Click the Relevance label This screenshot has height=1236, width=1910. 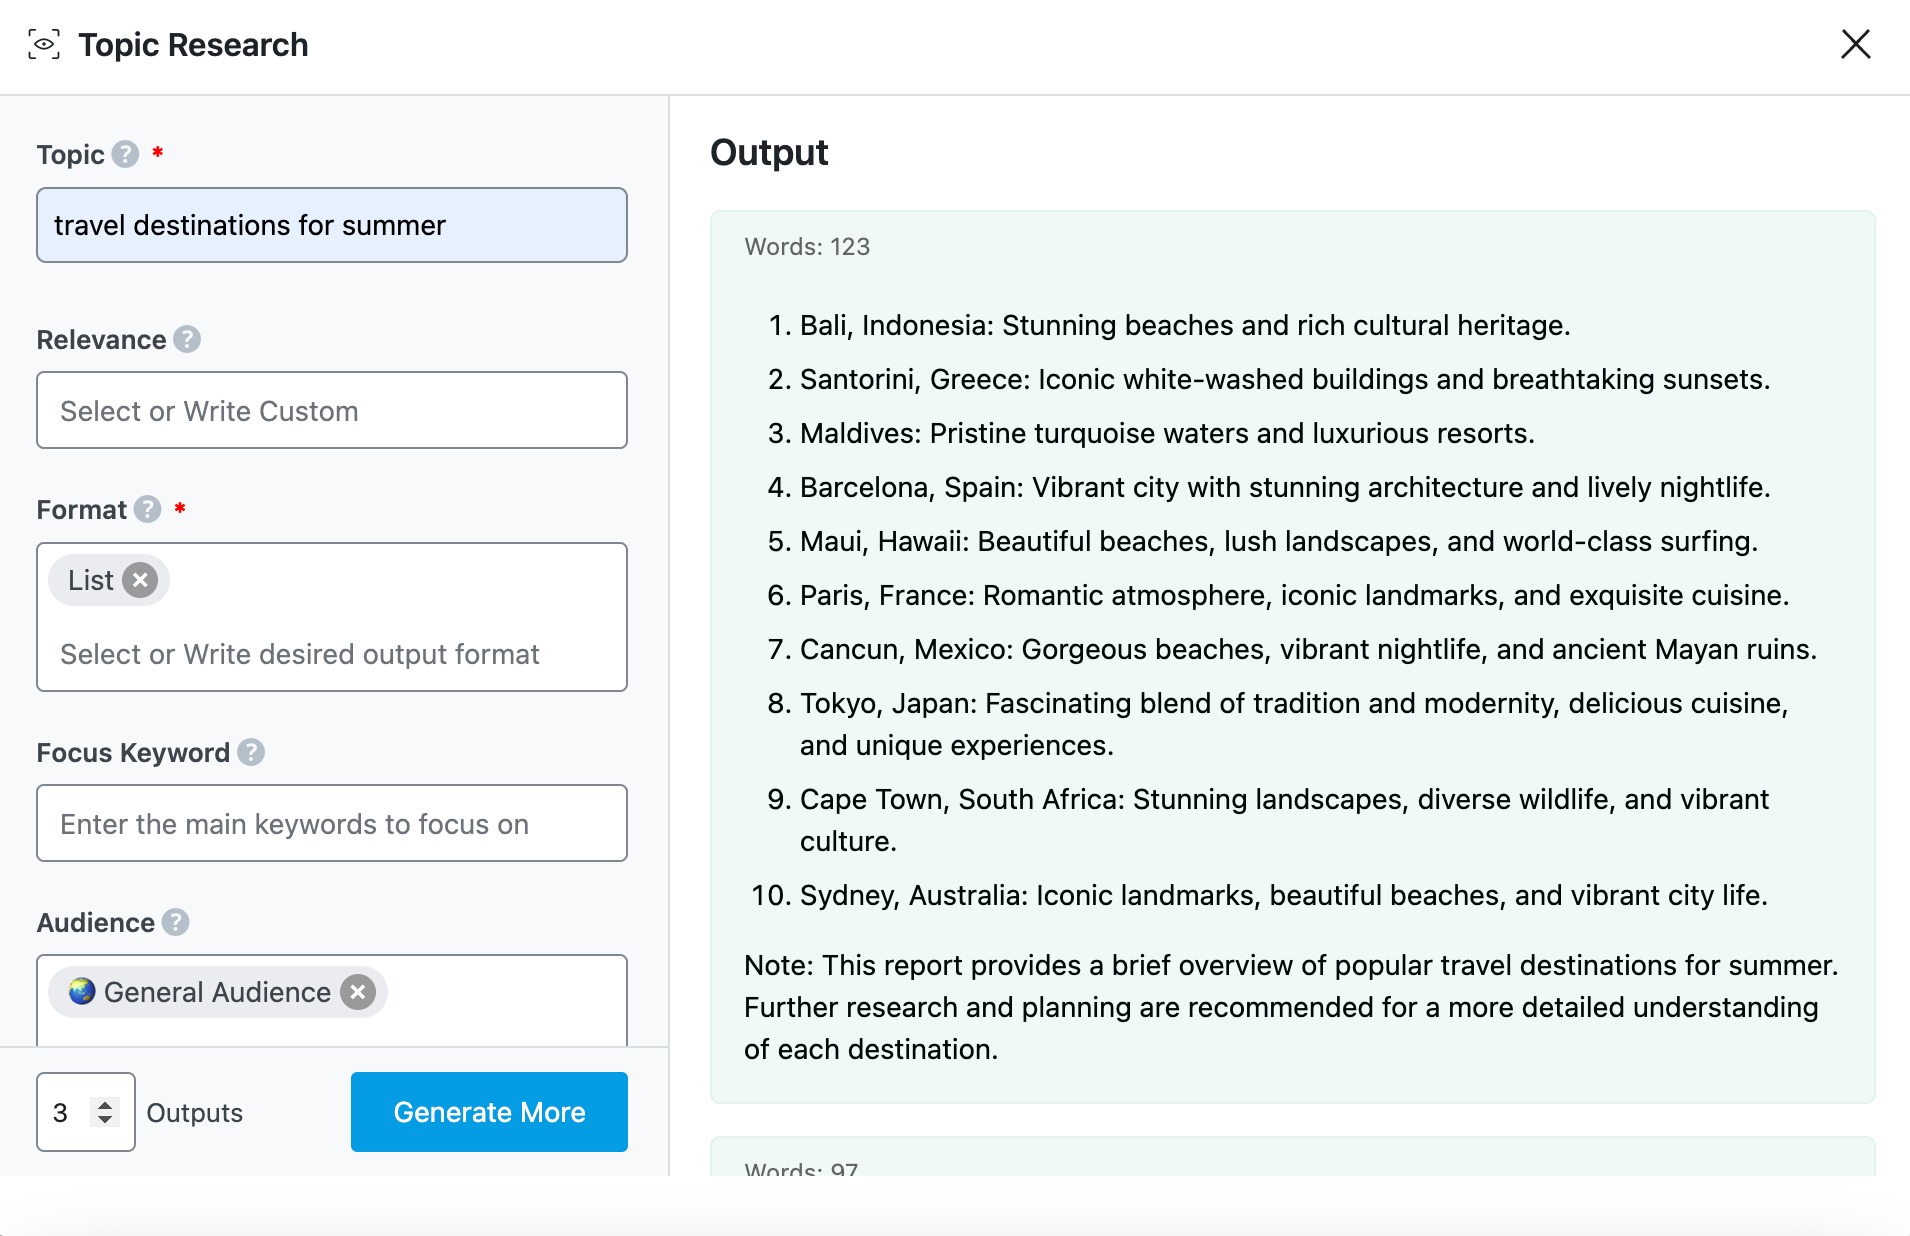[x=101, y=339]
